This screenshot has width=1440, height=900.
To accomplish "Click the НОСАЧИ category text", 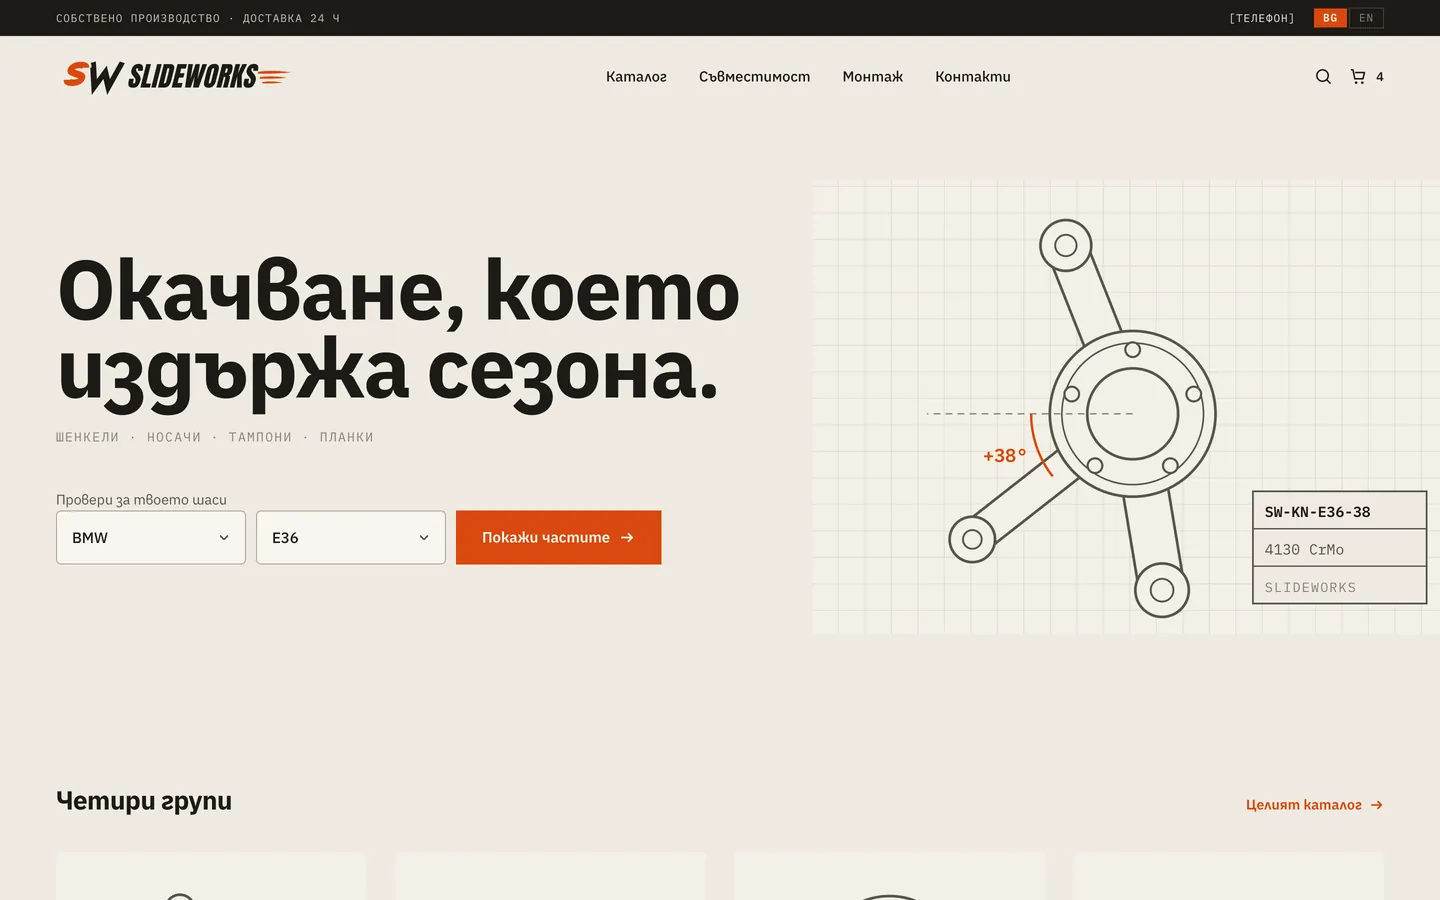I will (174, 438).
